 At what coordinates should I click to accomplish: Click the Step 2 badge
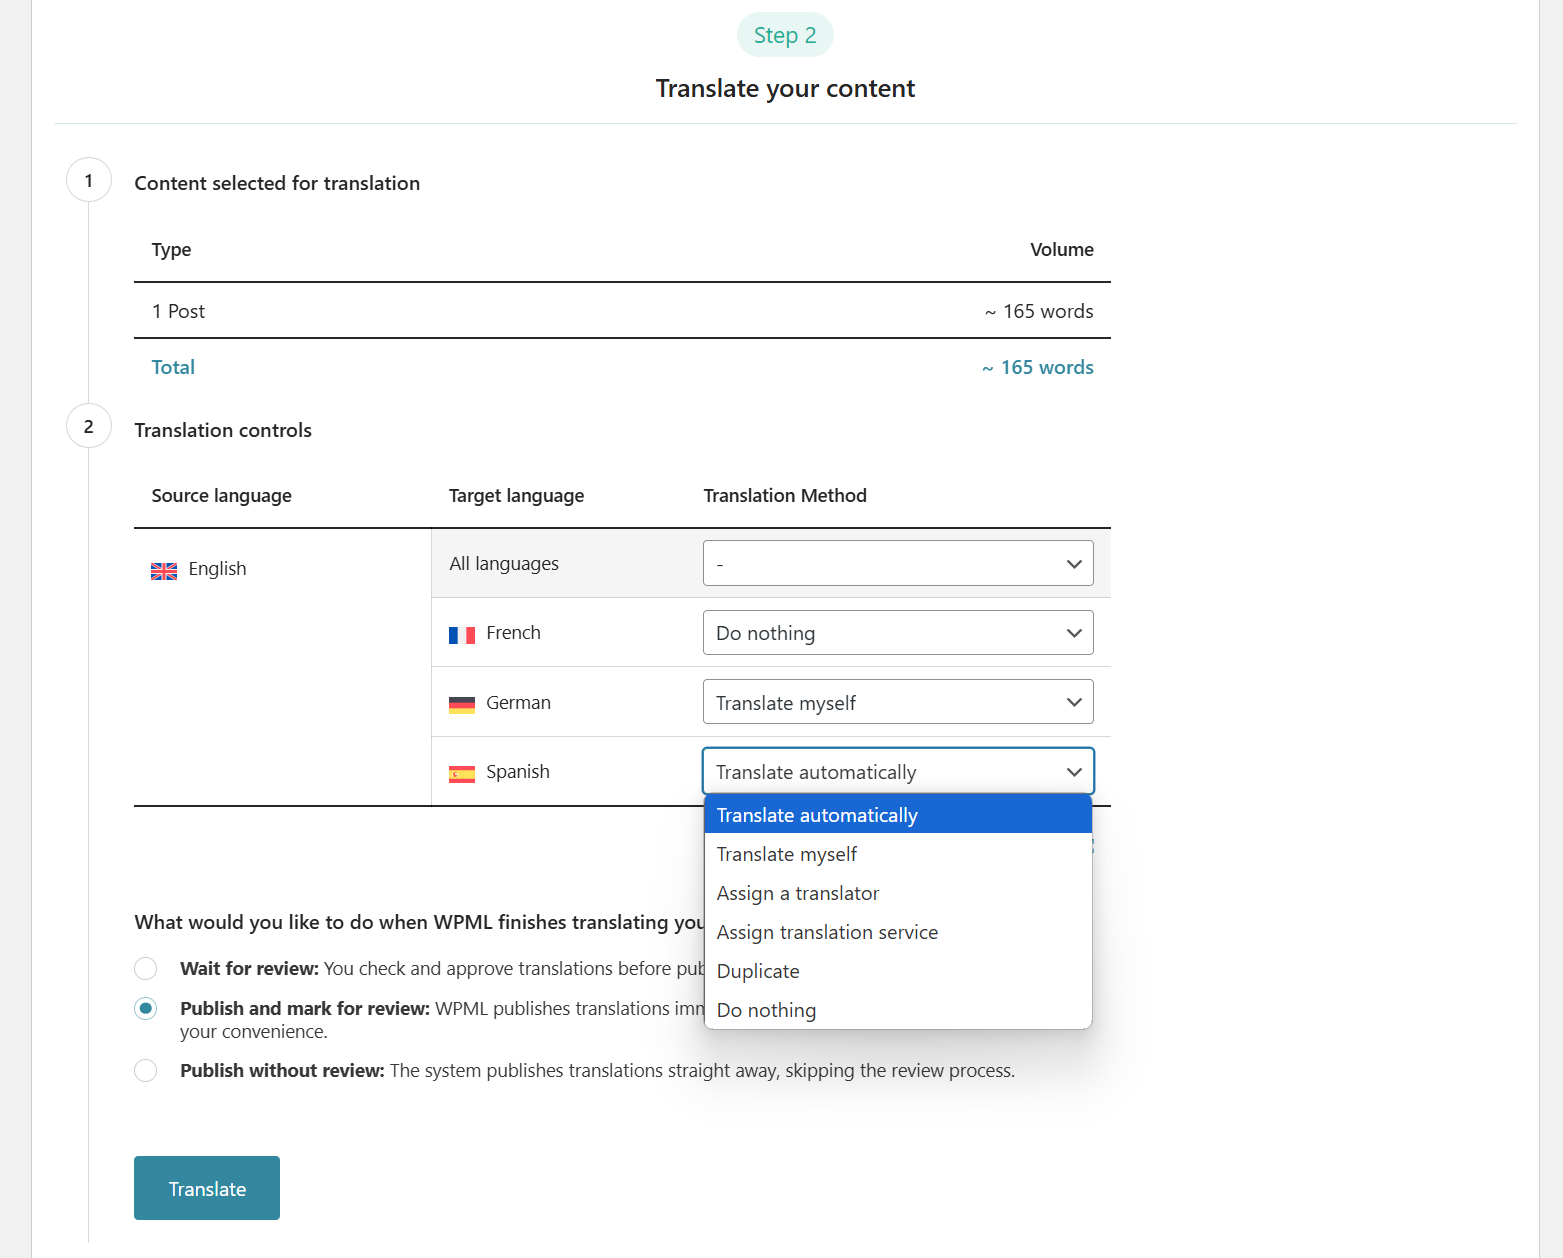(785, 35)
